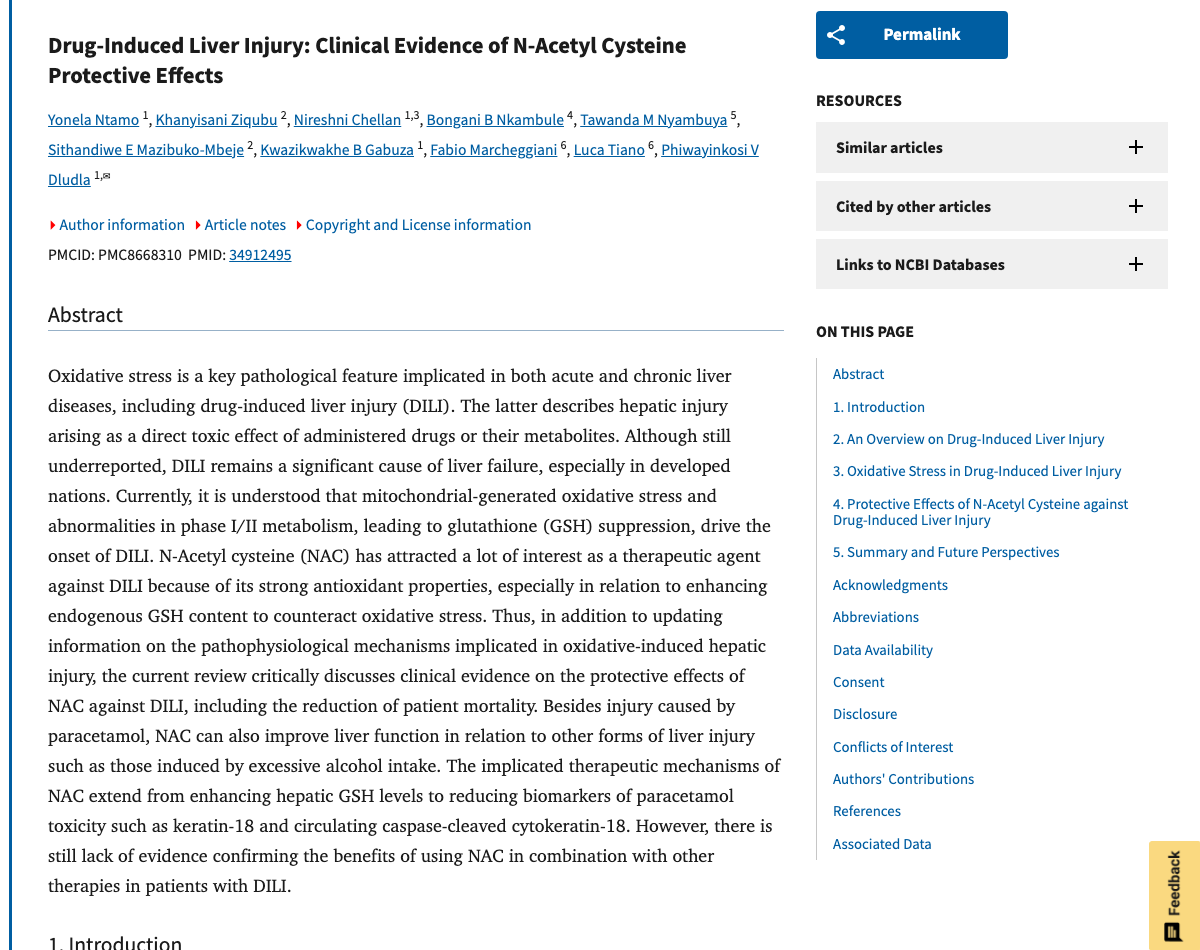1200x950 pixels.
Task: Navigate to Summary and Future Perspectives section
Action: coord(945,551)
